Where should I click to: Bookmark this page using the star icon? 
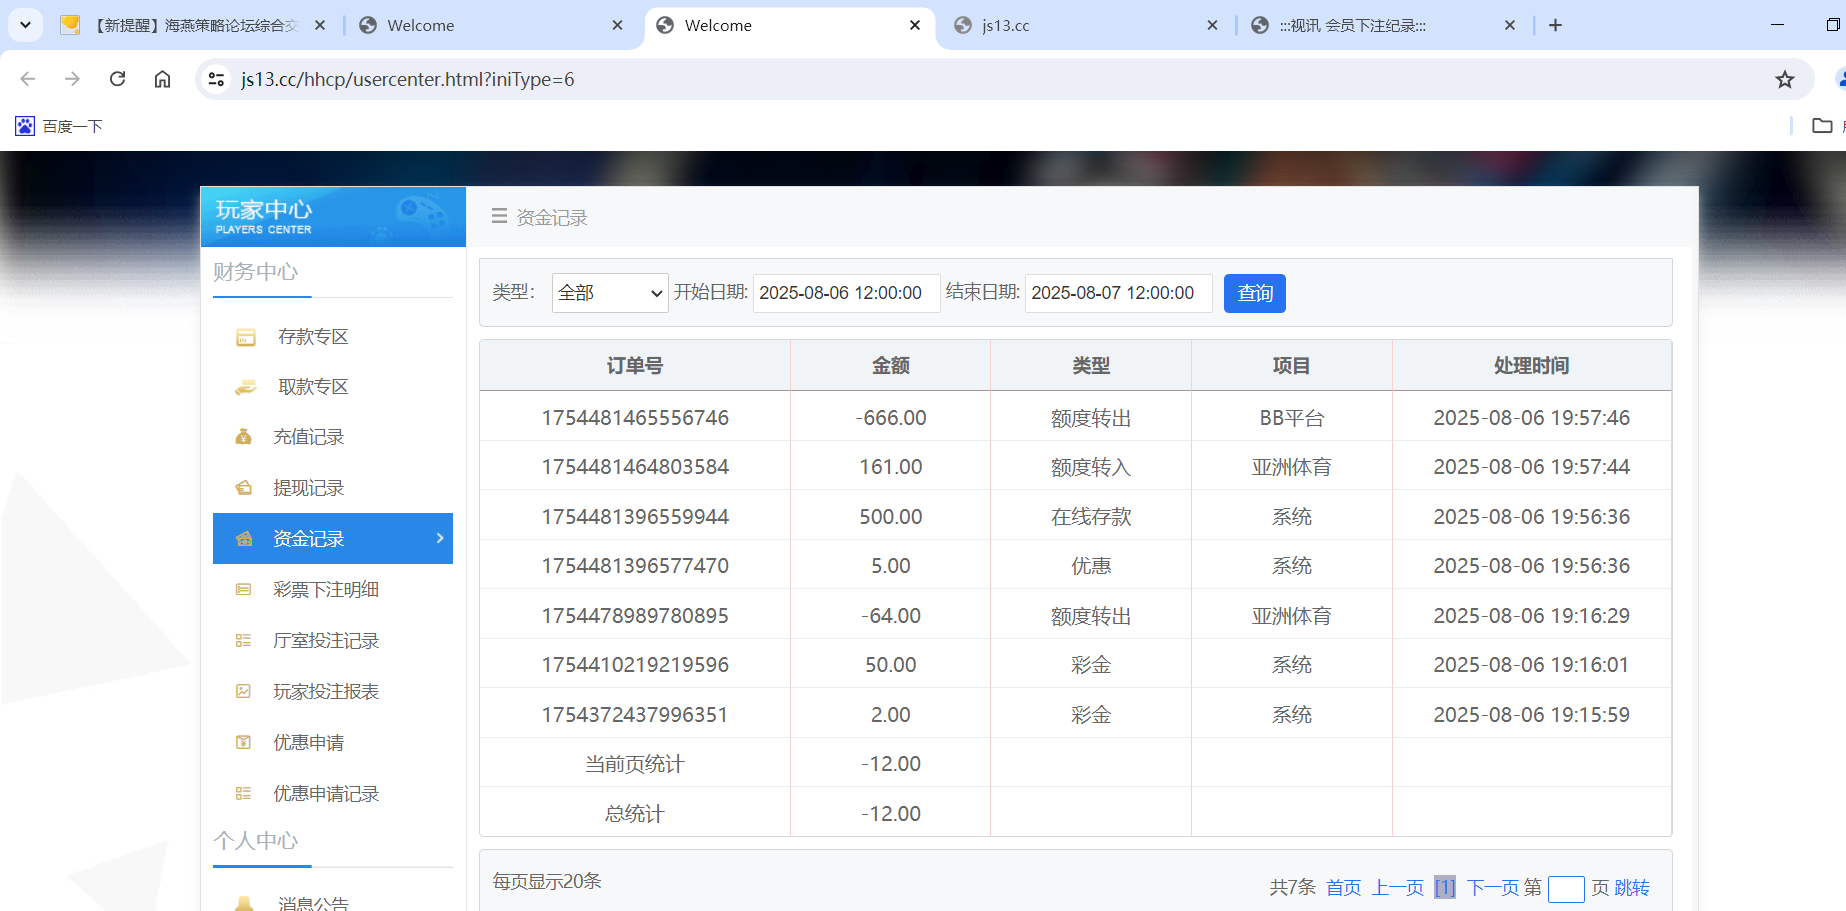pos(1784,79)
